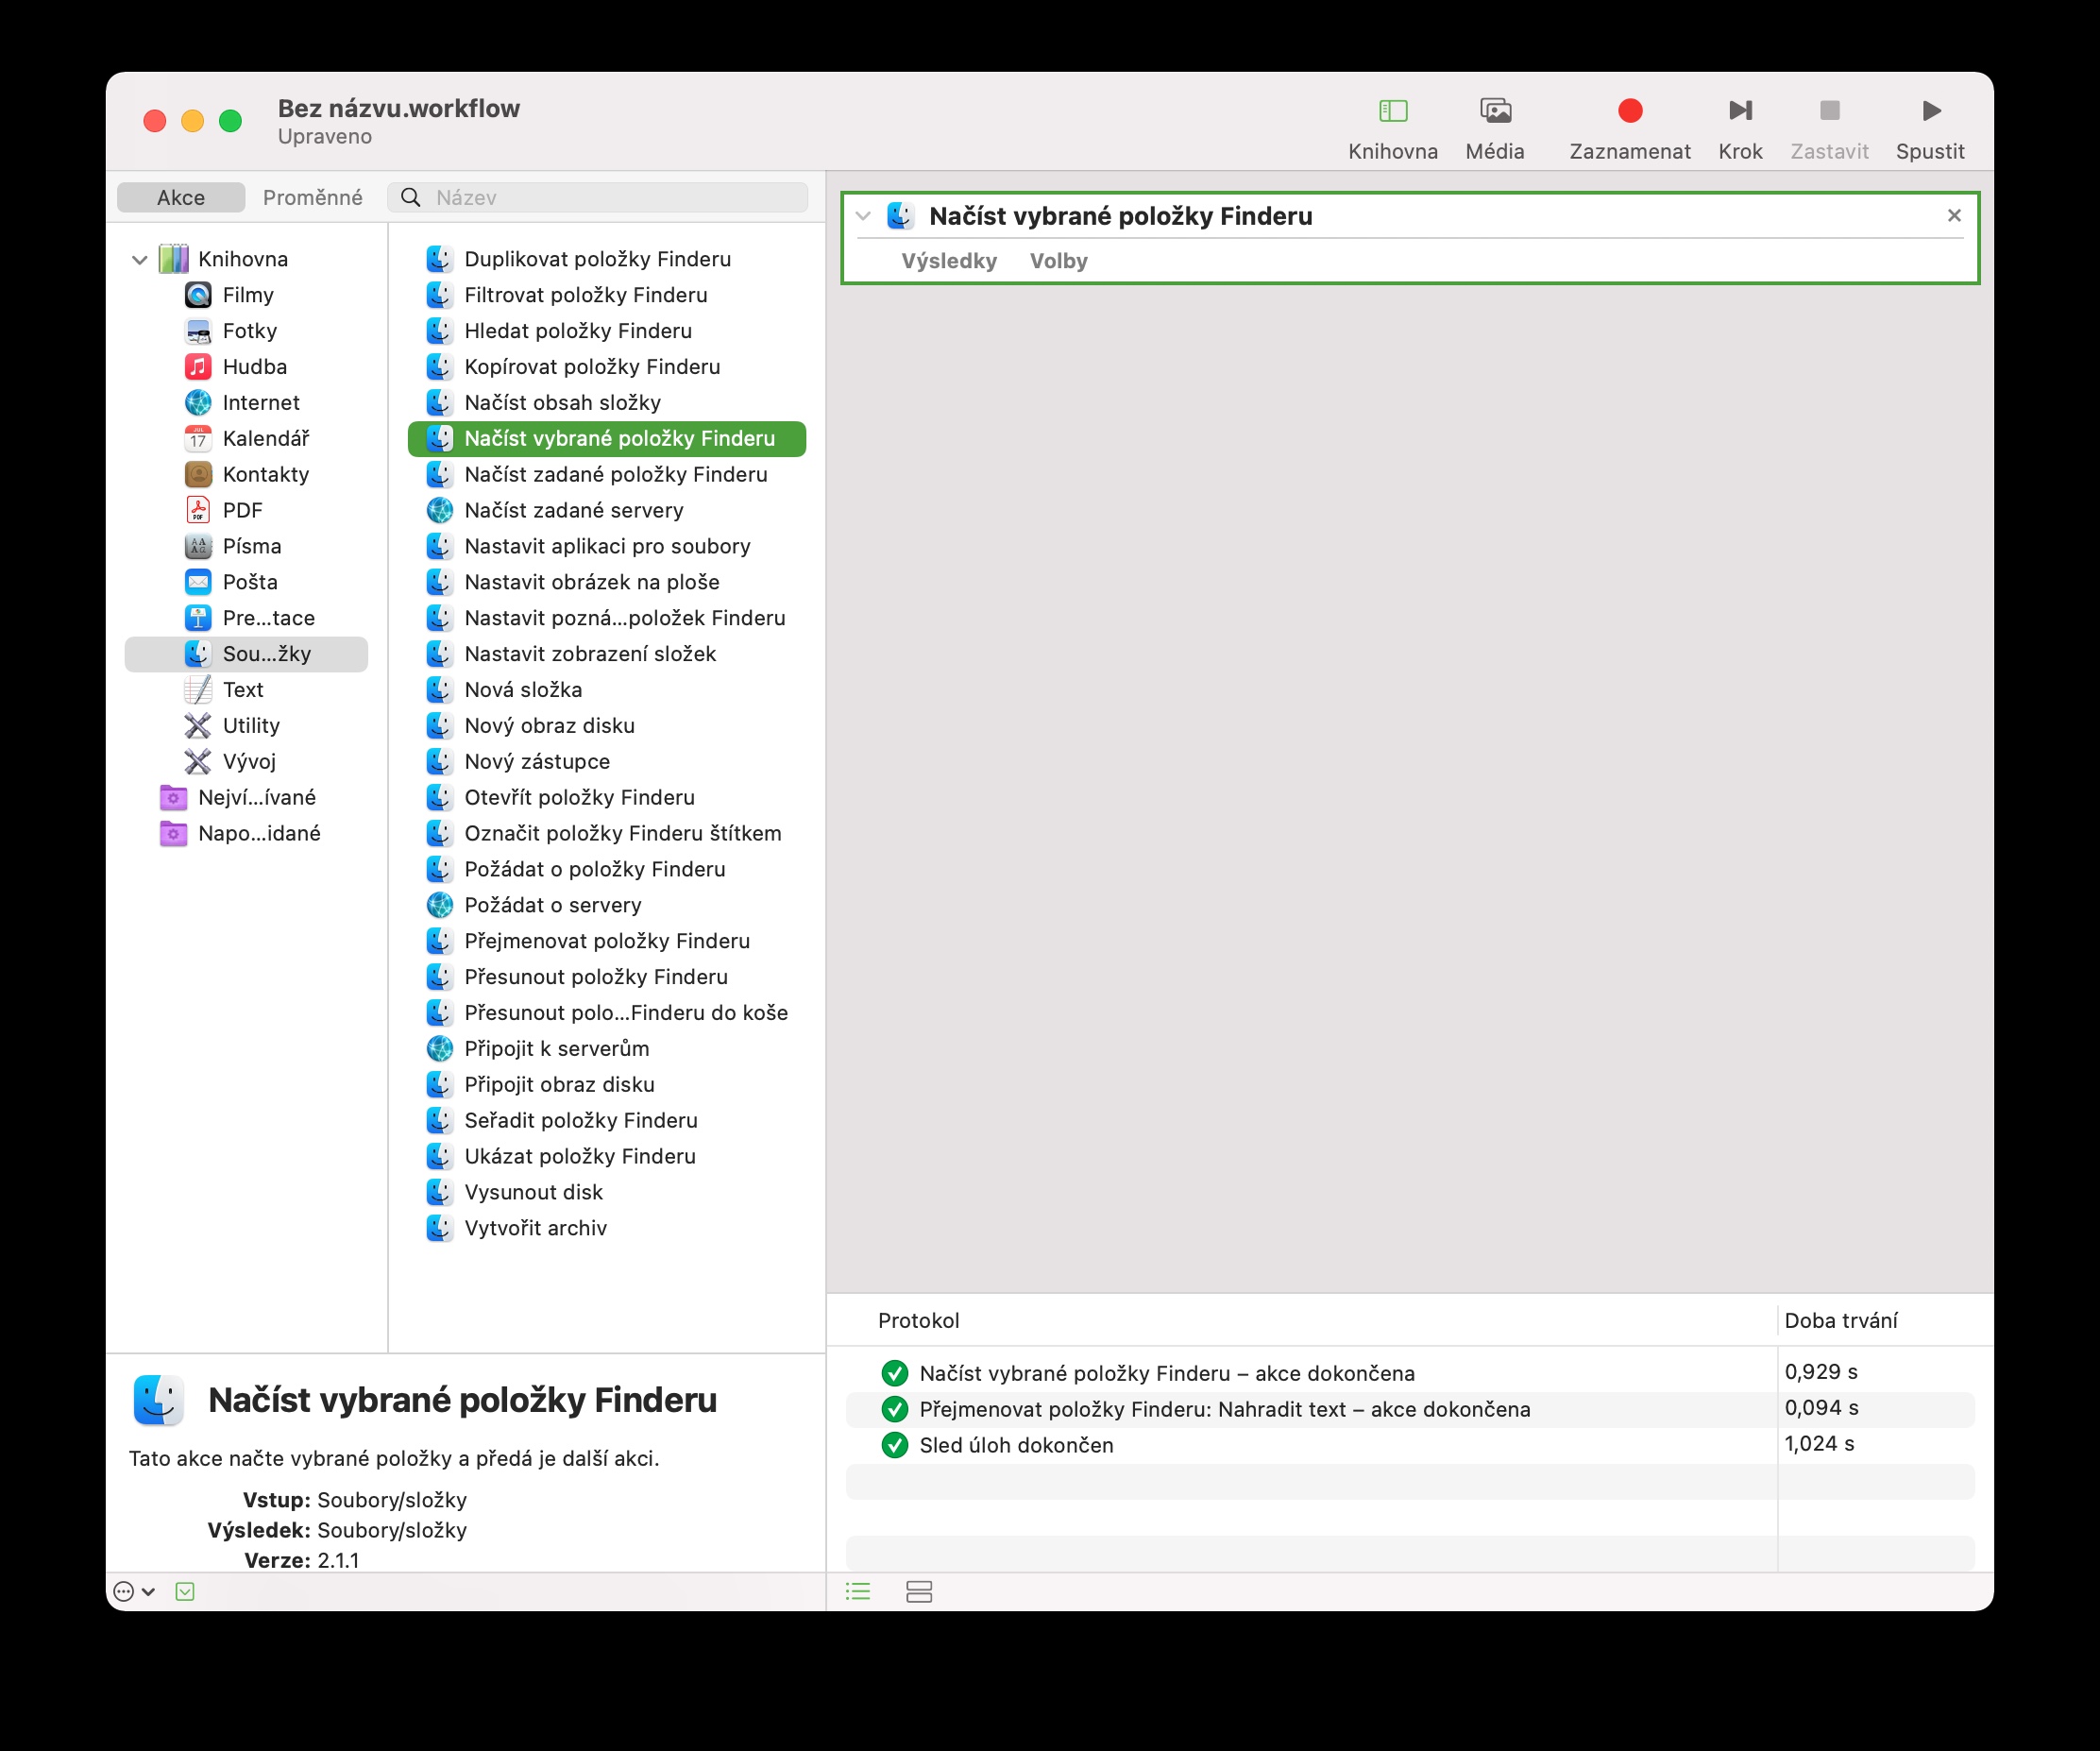Image resolution: width=2100 pixels, height=1751 pixels.
Task: Open the ellipsis options dropdown
Action: pos(133,1591)
